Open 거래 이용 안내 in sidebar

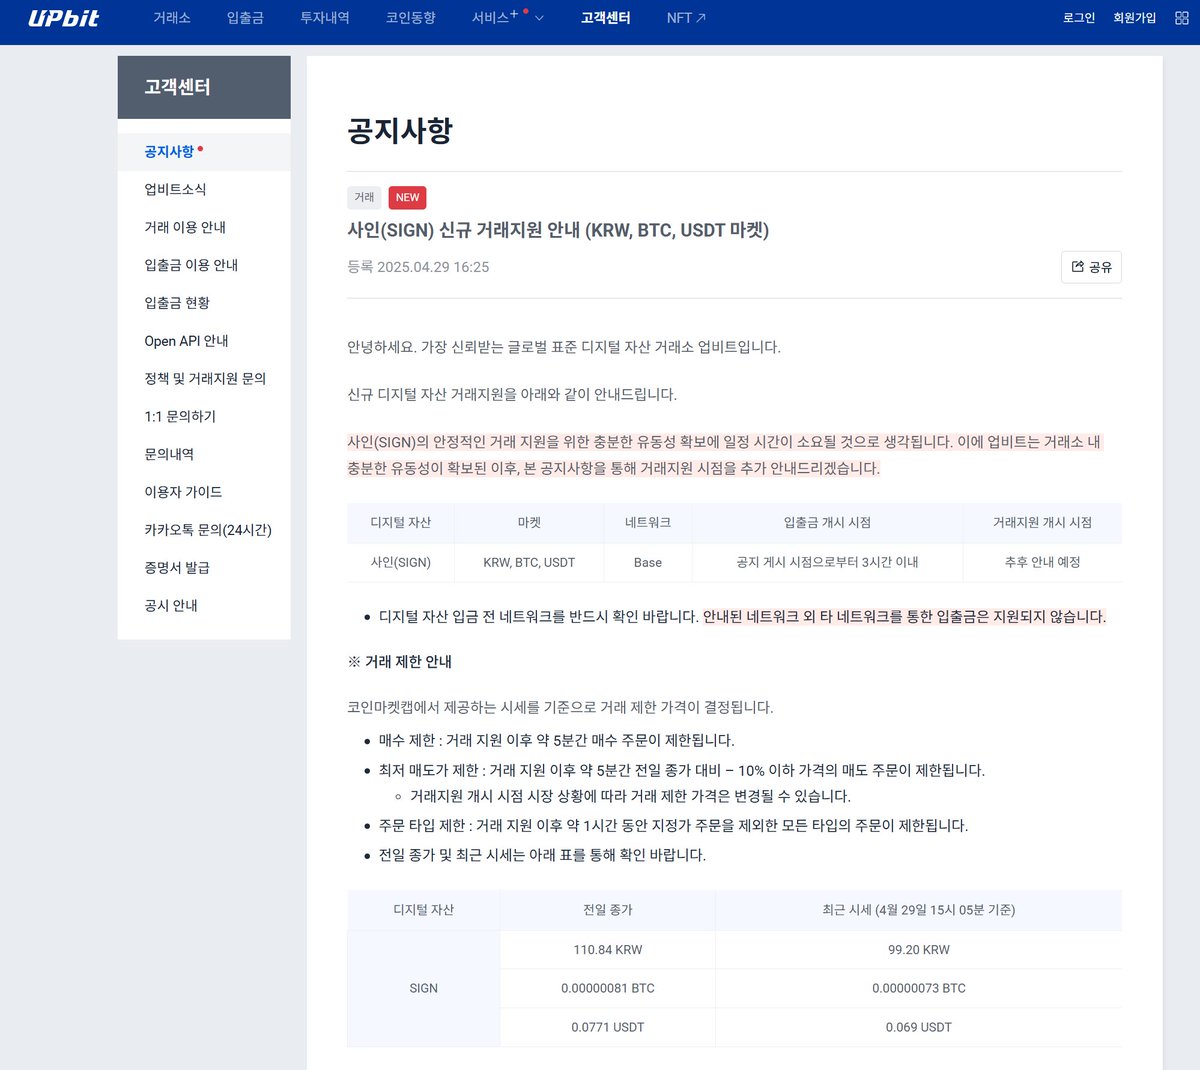tap(204, 228)
